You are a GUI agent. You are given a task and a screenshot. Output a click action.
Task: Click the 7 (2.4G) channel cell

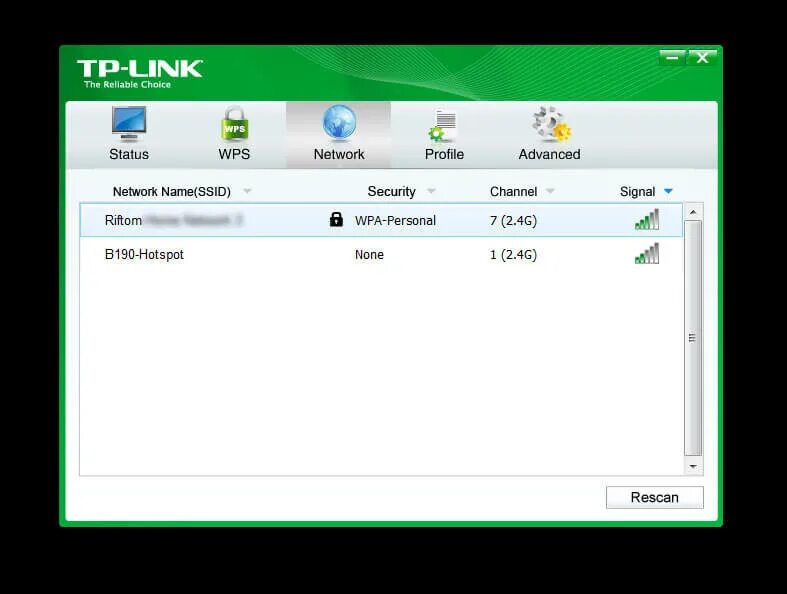513,220
